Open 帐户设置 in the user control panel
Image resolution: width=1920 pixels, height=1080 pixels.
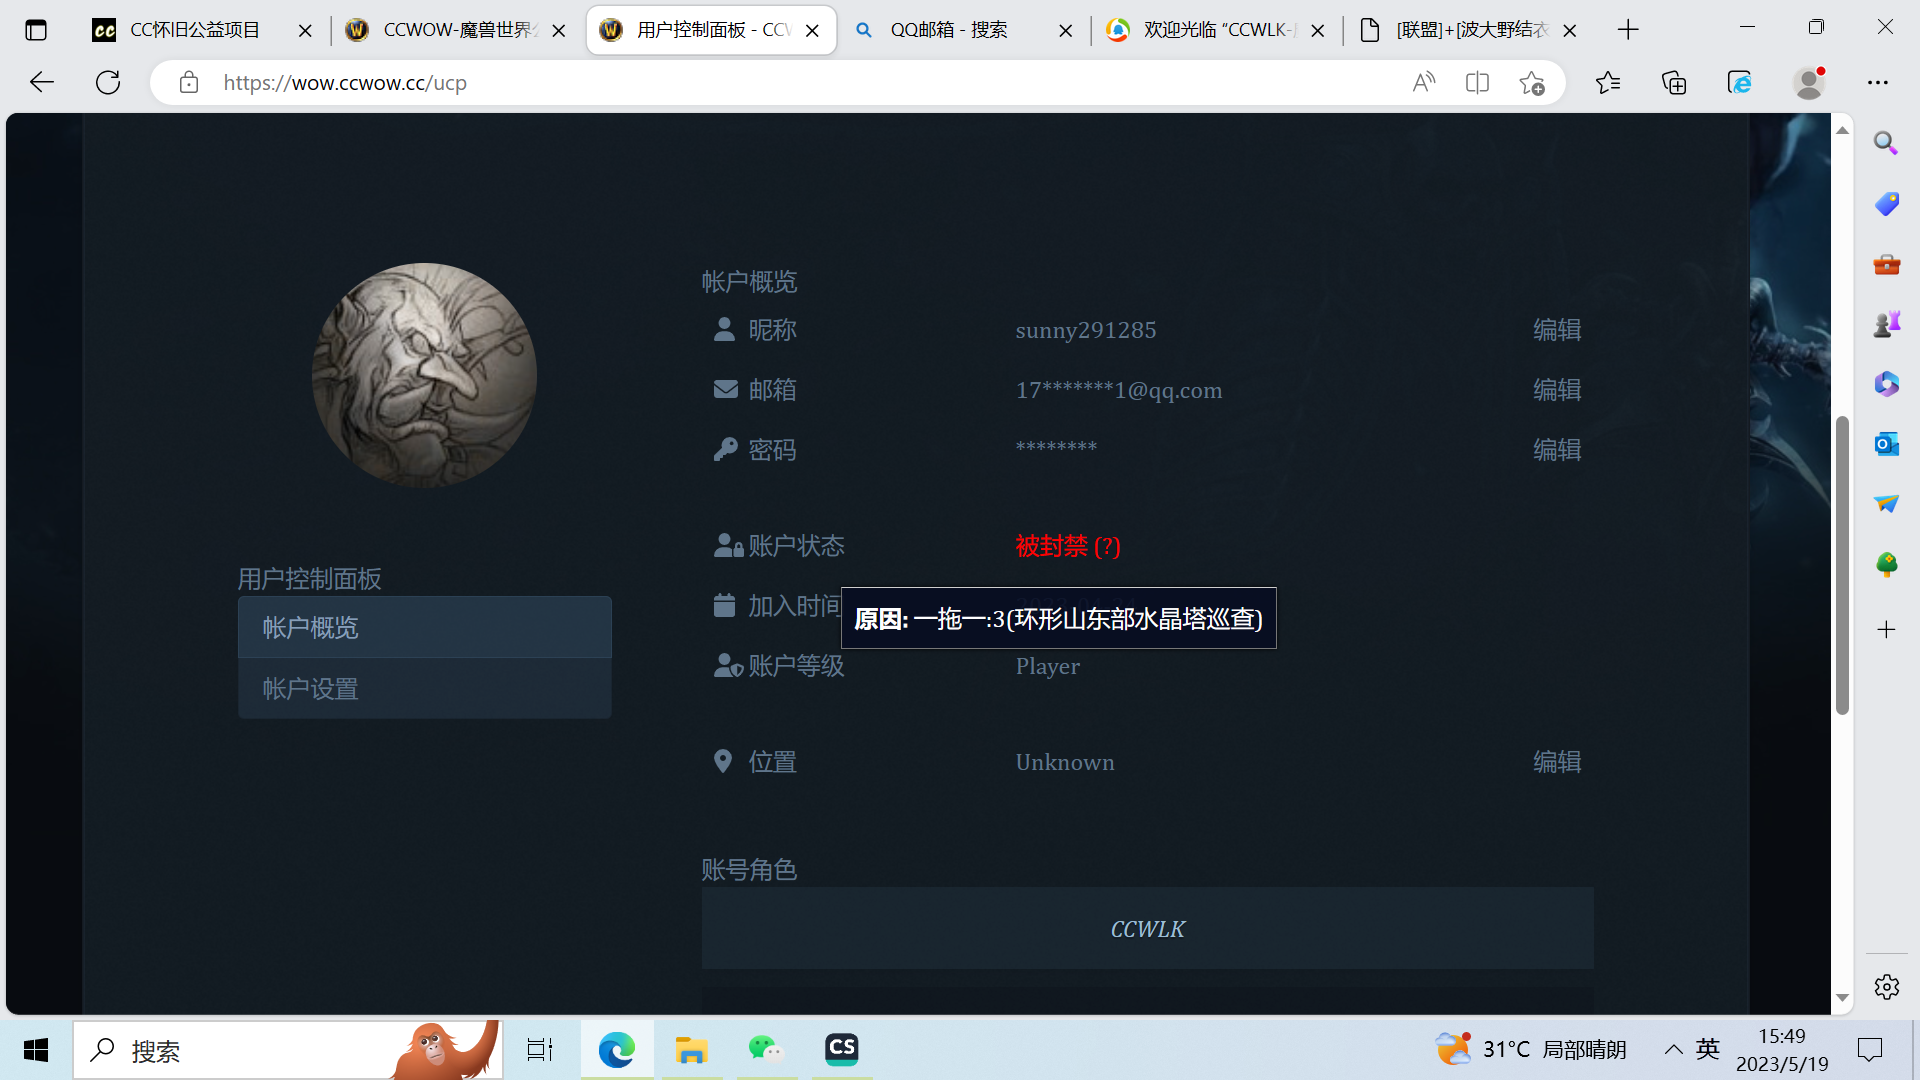point(310,688)
